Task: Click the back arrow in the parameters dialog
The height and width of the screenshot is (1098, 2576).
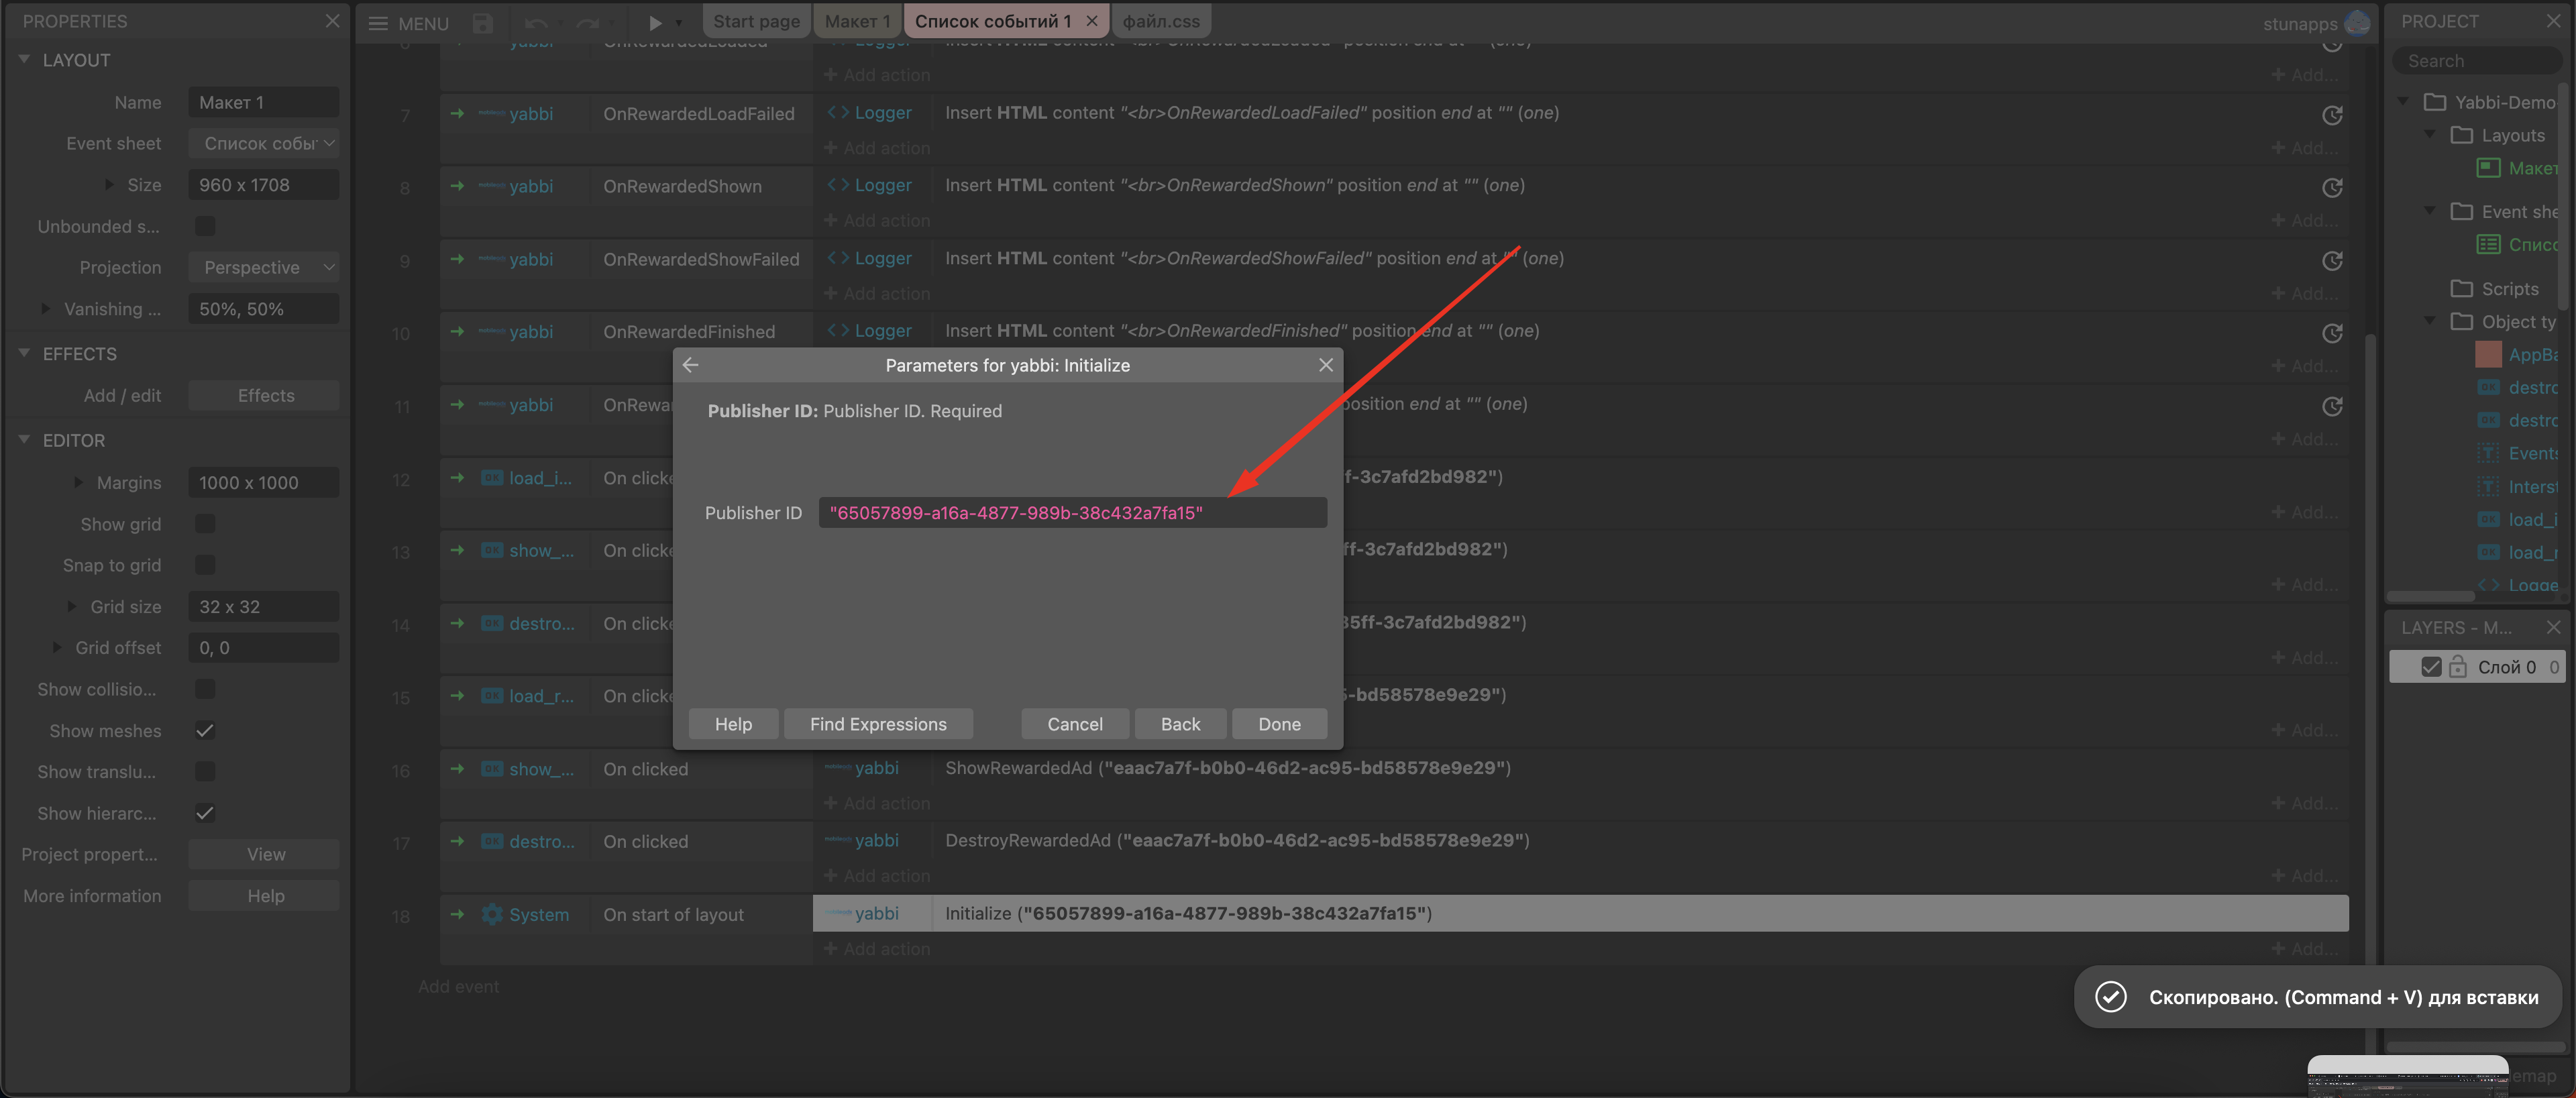Action: (690, 365)
